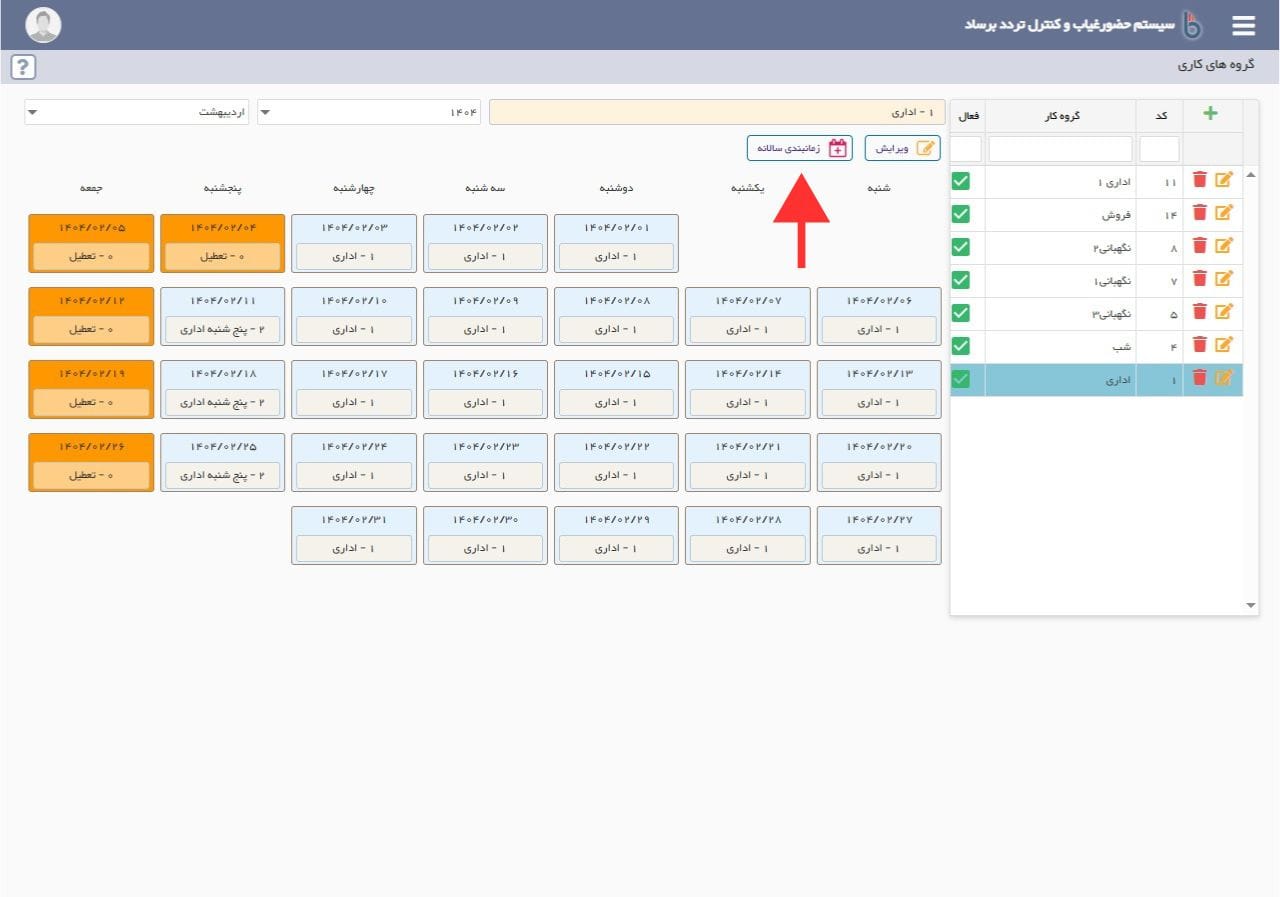Delete the شب work group
This screenshot has height=897, width=1280.
click(1200, 345)
